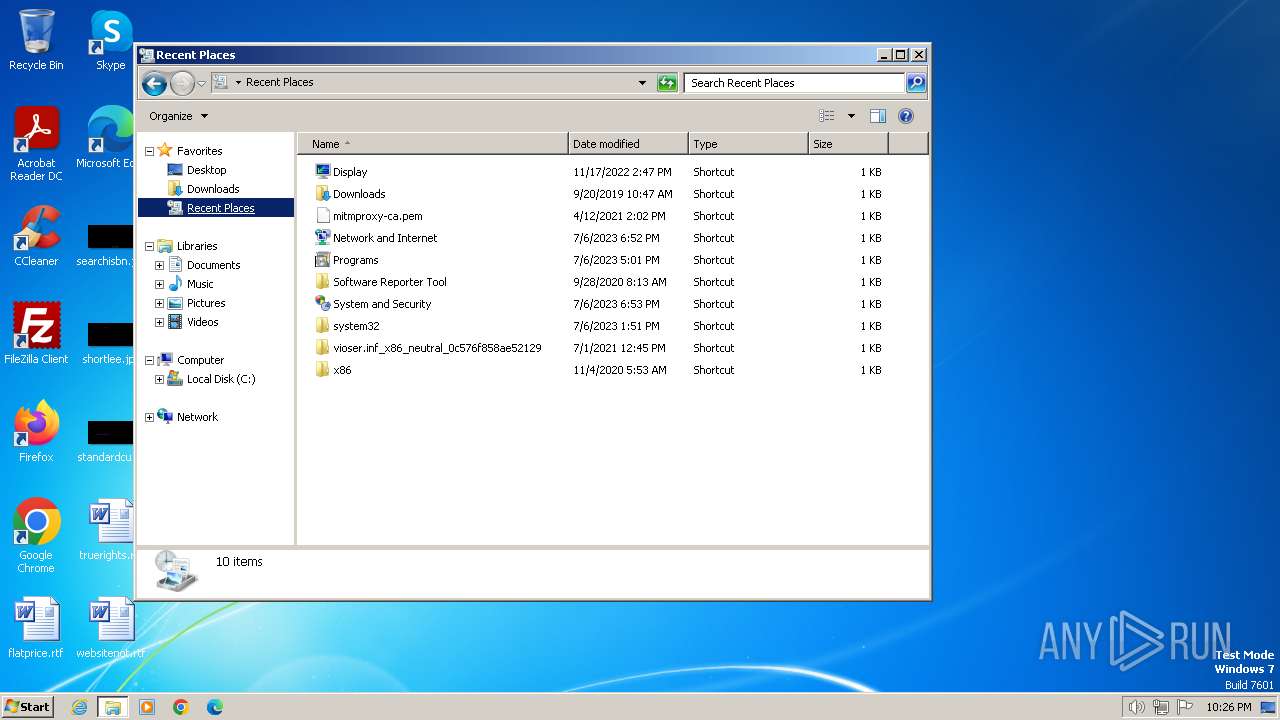This screenshot has width=1280, height=720.
Task: Click the Action Center flag tray icon
Action: click(1185, 707)
